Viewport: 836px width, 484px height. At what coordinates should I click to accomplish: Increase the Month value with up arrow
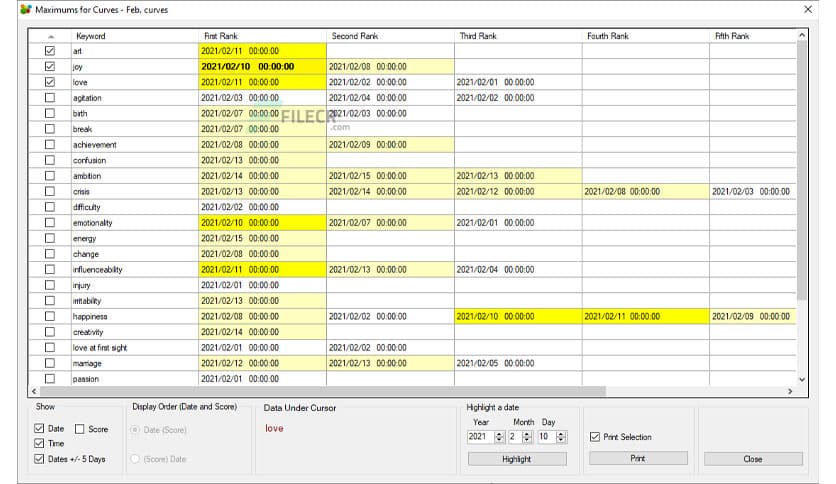pos(527,434)
